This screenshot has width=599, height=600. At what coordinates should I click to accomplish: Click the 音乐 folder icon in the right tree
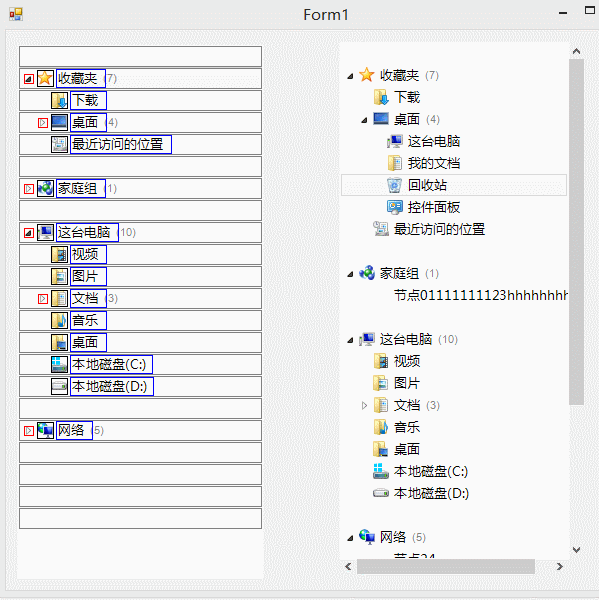pos(381,427)
